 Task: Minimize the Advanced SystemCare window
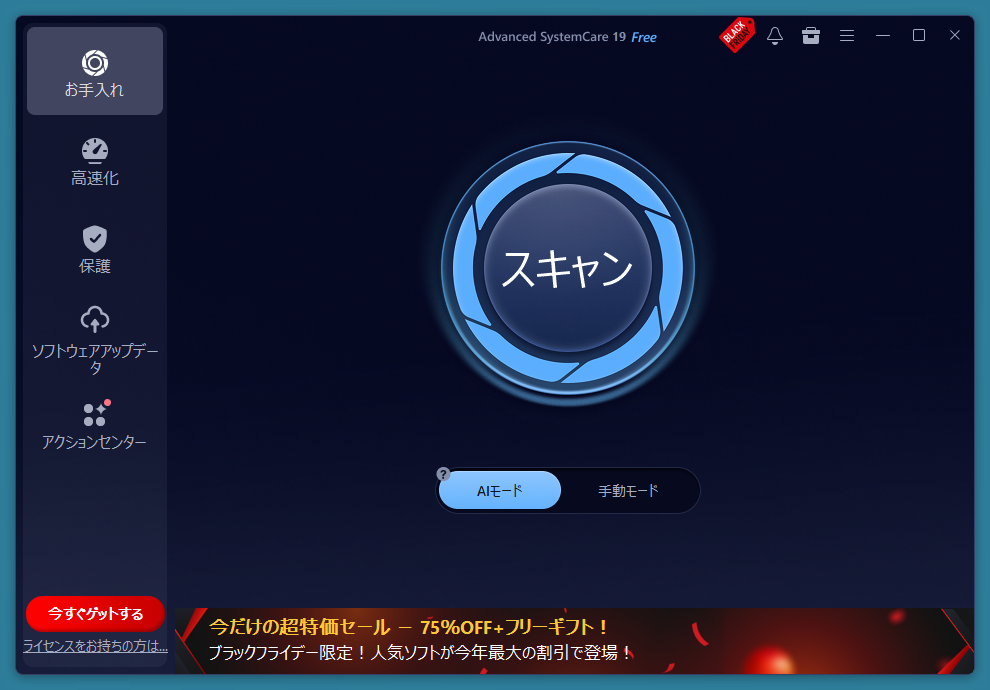click(x=883, y=36)
